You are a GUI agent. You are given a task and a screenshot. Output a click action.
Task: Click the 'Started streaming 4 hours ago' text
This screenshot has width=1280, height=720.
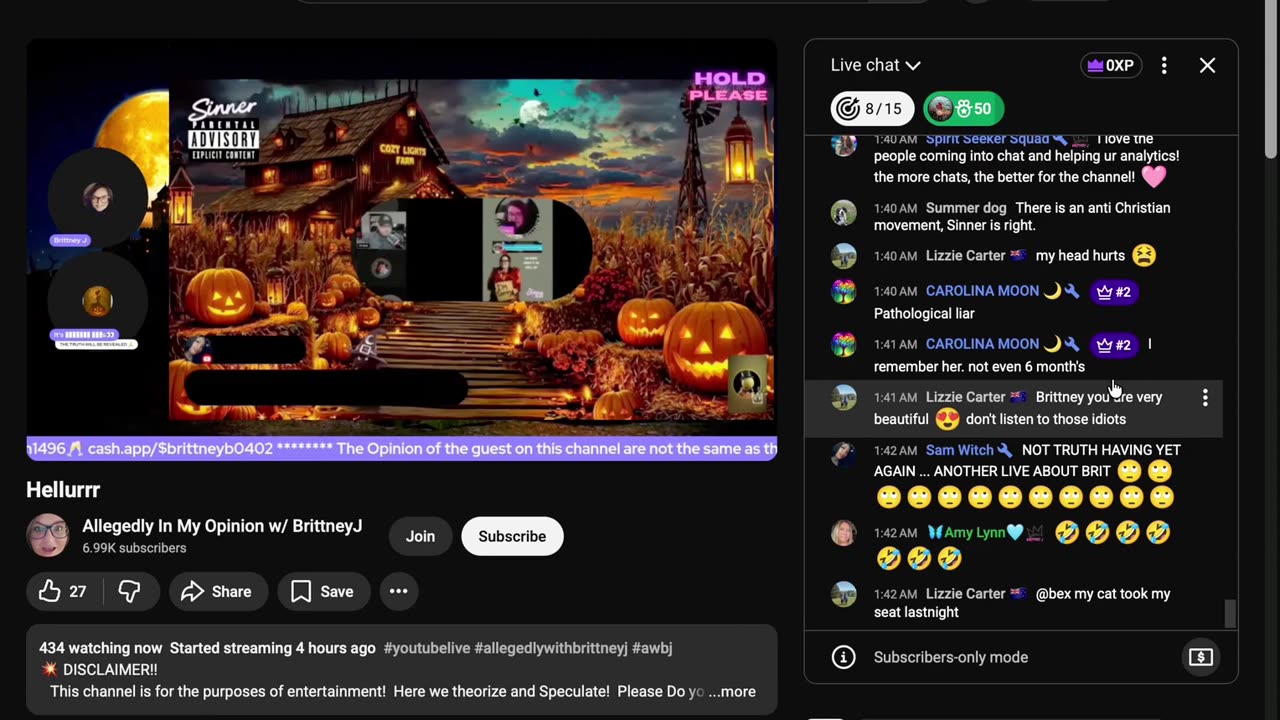click(272, 648)
